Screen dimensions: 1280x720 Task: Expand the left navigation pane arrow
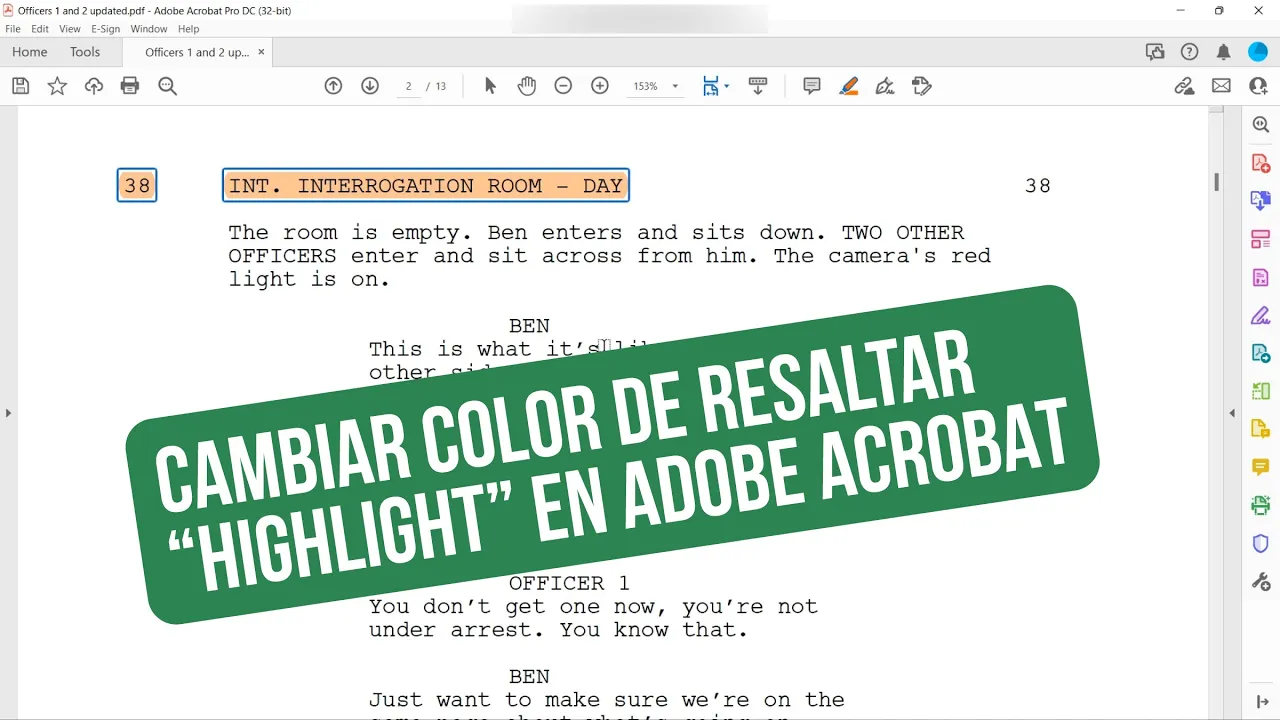[8, 412]
